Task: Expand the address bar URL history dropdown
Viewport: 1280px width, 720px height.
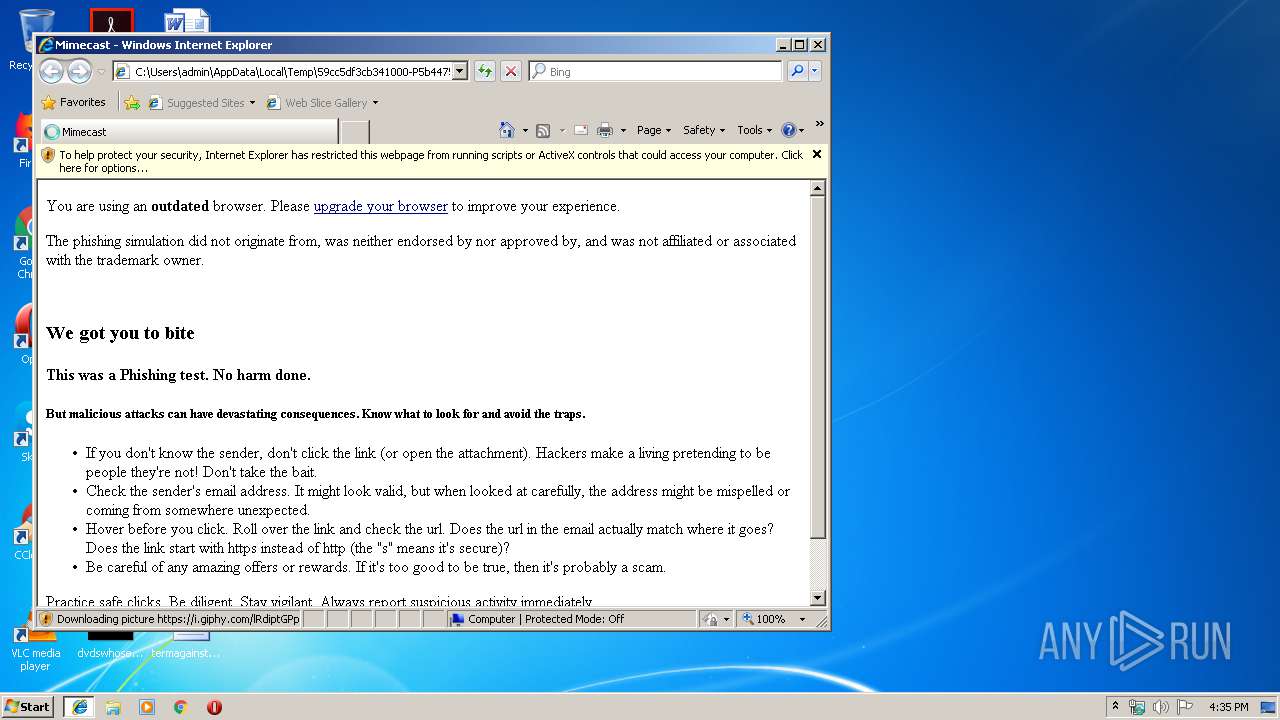Action: (x=460, y=71)
